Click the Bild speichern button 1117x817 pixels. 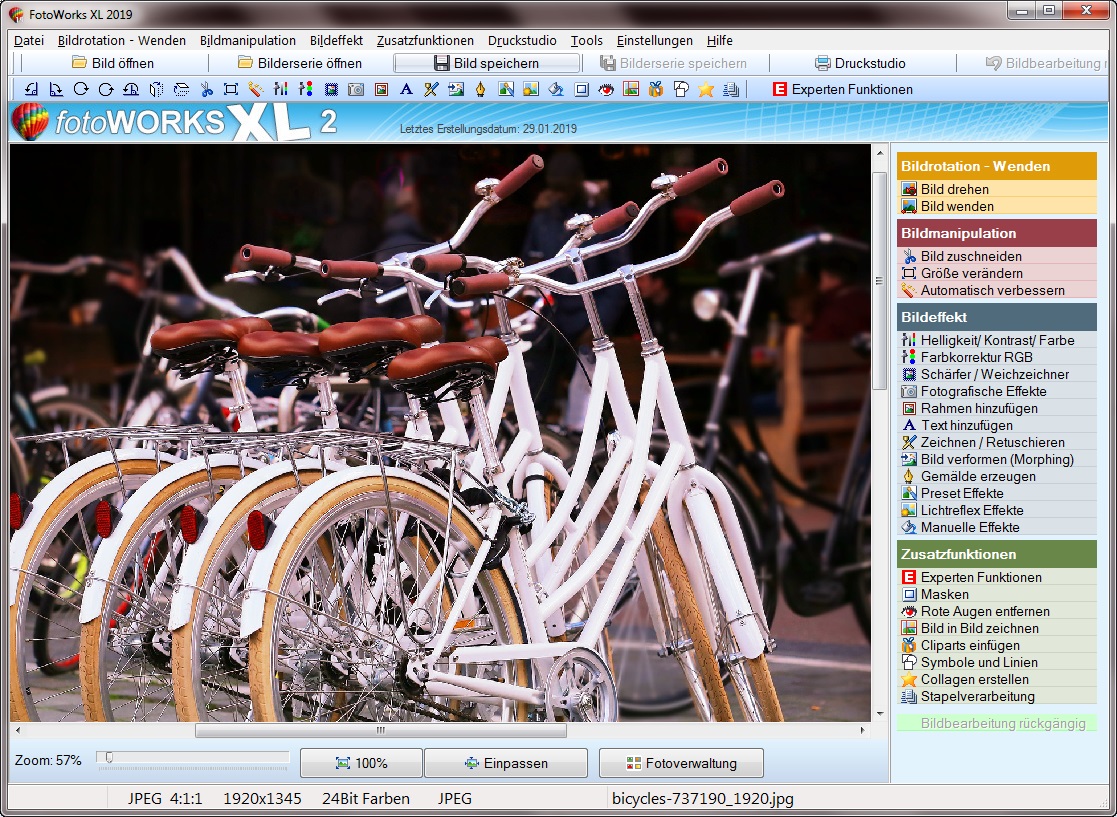pyautogui.click(x=487, y=63)
